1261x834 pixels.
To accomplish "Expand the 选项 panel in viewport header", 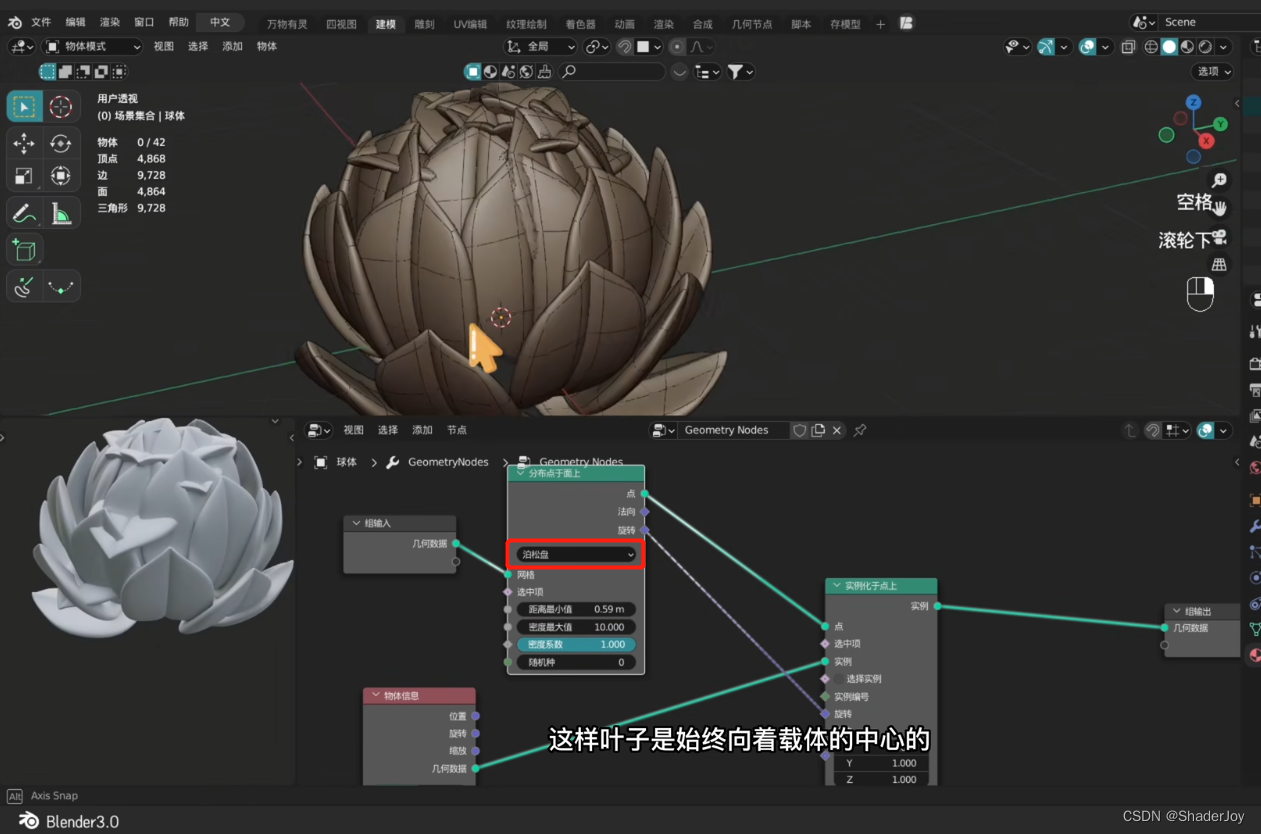I will pyautogui.click(x=1211, y=71).
